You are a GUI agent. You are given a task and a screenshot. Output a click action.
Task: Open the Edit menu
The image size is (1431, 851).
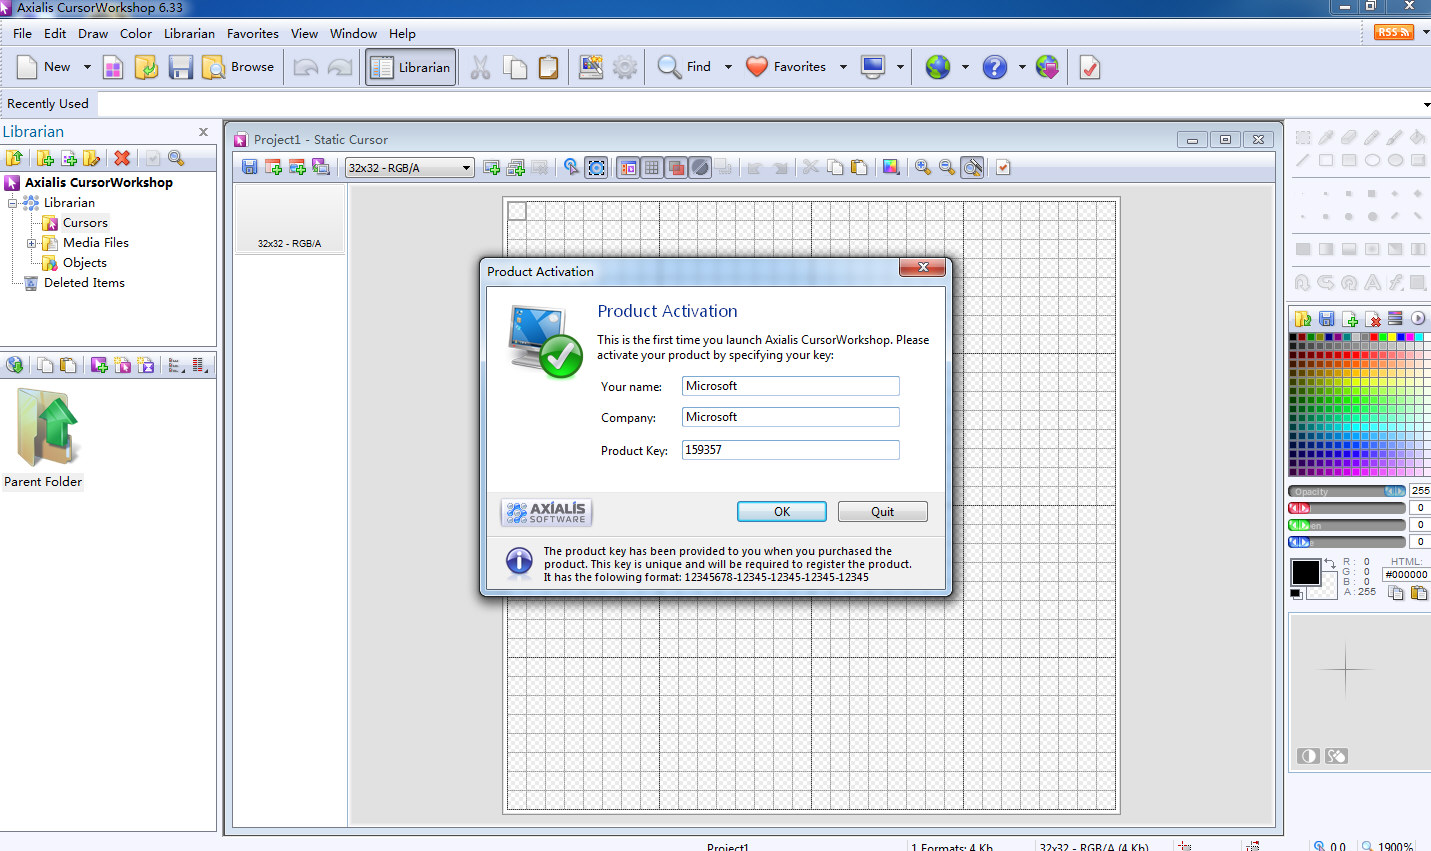[55, 33]
